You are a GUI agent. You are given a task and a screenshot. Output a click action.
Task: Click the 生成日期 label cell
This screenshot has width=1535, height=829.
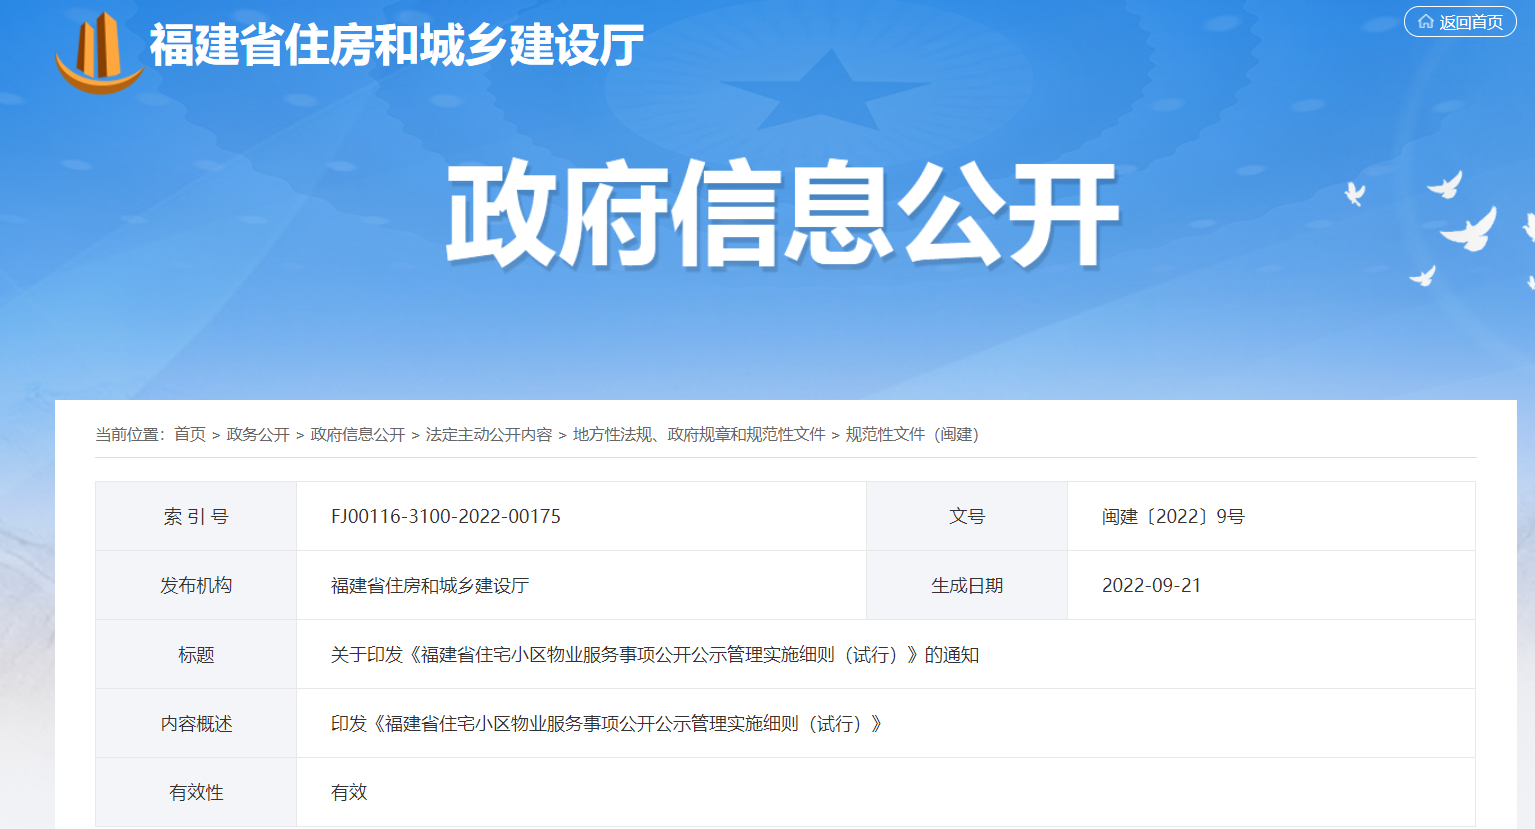pyautogui.click(x=967, y=586)
